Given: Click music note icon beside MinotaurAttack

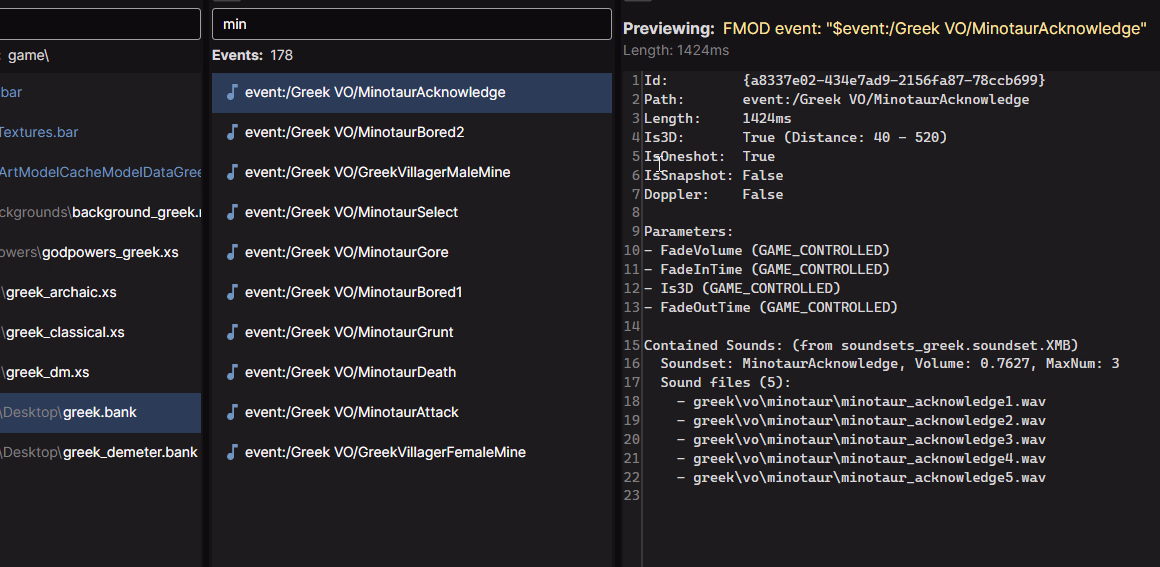Looking at the screenshot, I should [233, 412].
